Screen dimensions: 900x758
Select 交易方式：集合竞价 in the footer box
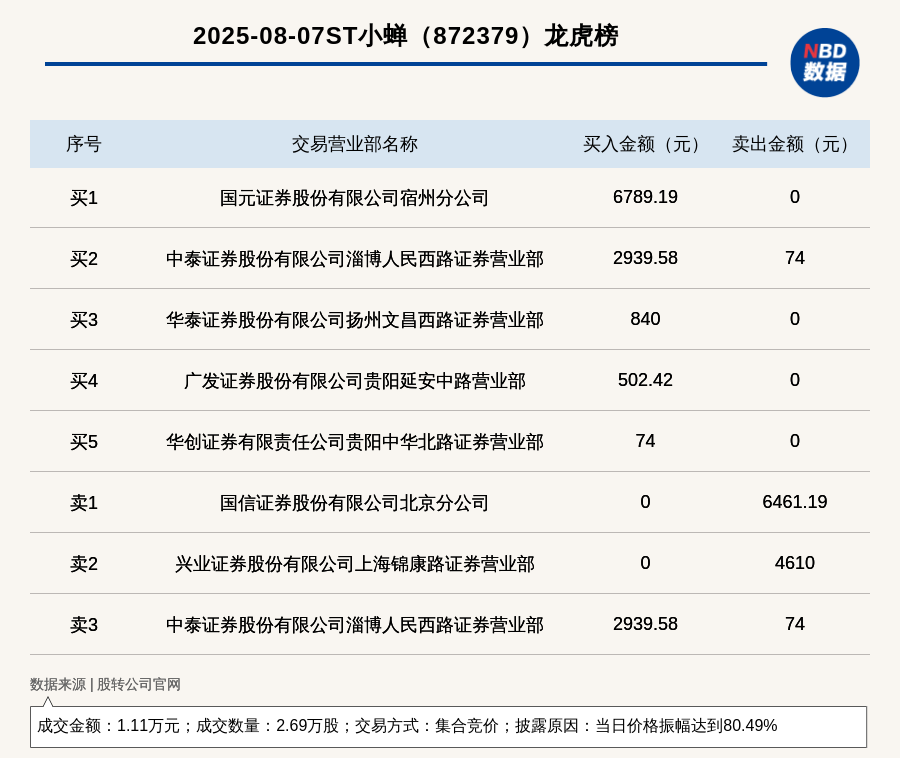click(x=426, y=726)
